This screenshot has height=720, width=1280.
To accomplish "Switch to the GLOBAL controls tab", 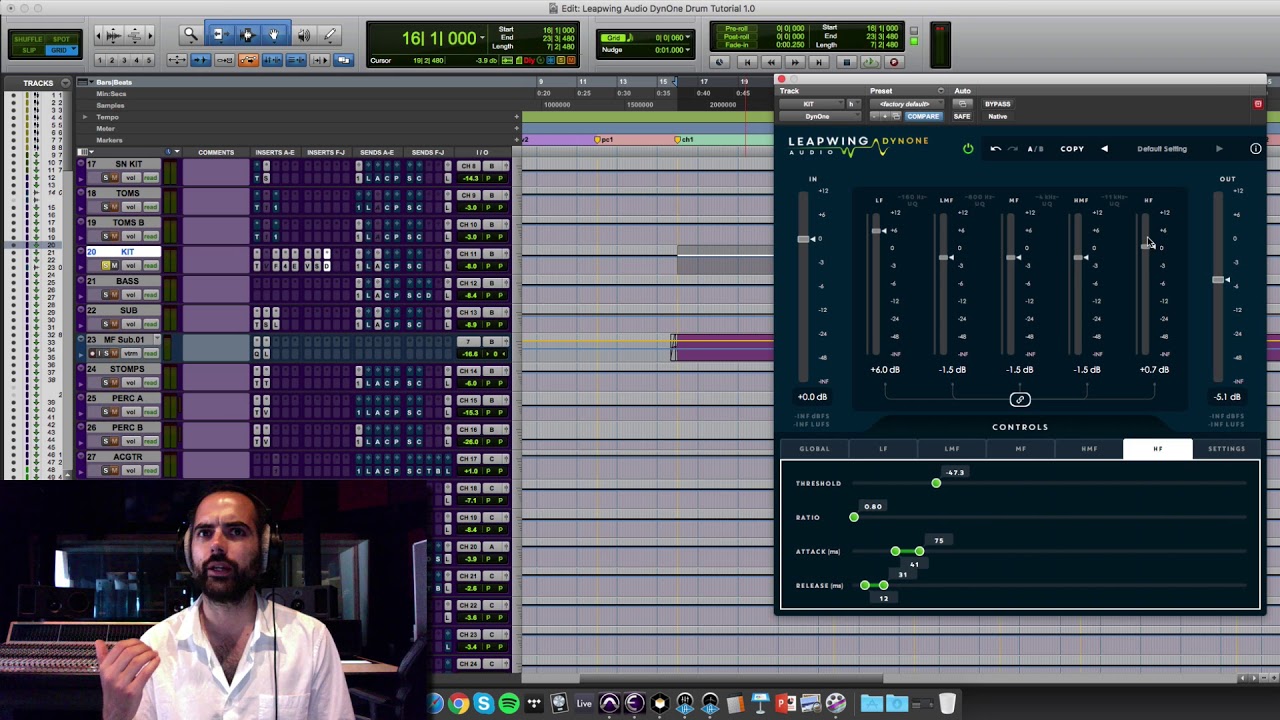I will pyautogui.click(x=814, y=449).
